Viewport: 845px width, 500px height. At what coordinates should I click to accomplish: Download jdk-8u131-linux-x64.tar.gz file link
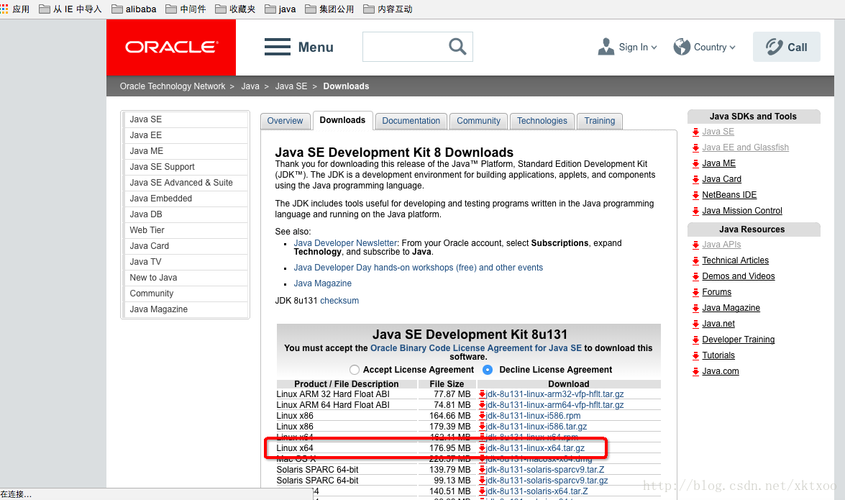[x=536, y=448]
